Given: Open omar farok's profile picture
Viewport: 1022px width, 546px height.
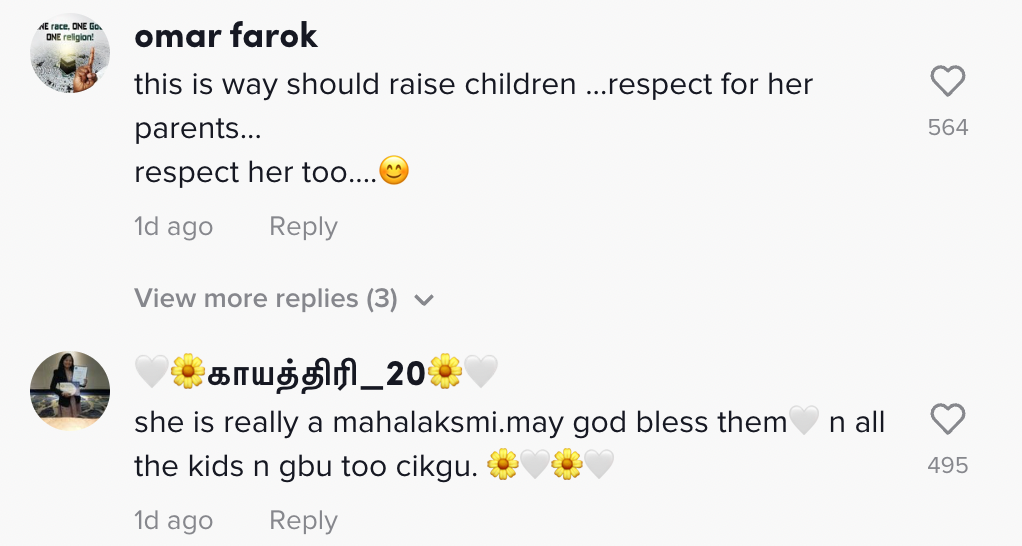Looking at the screenshot, I should [x=70, y=54].
